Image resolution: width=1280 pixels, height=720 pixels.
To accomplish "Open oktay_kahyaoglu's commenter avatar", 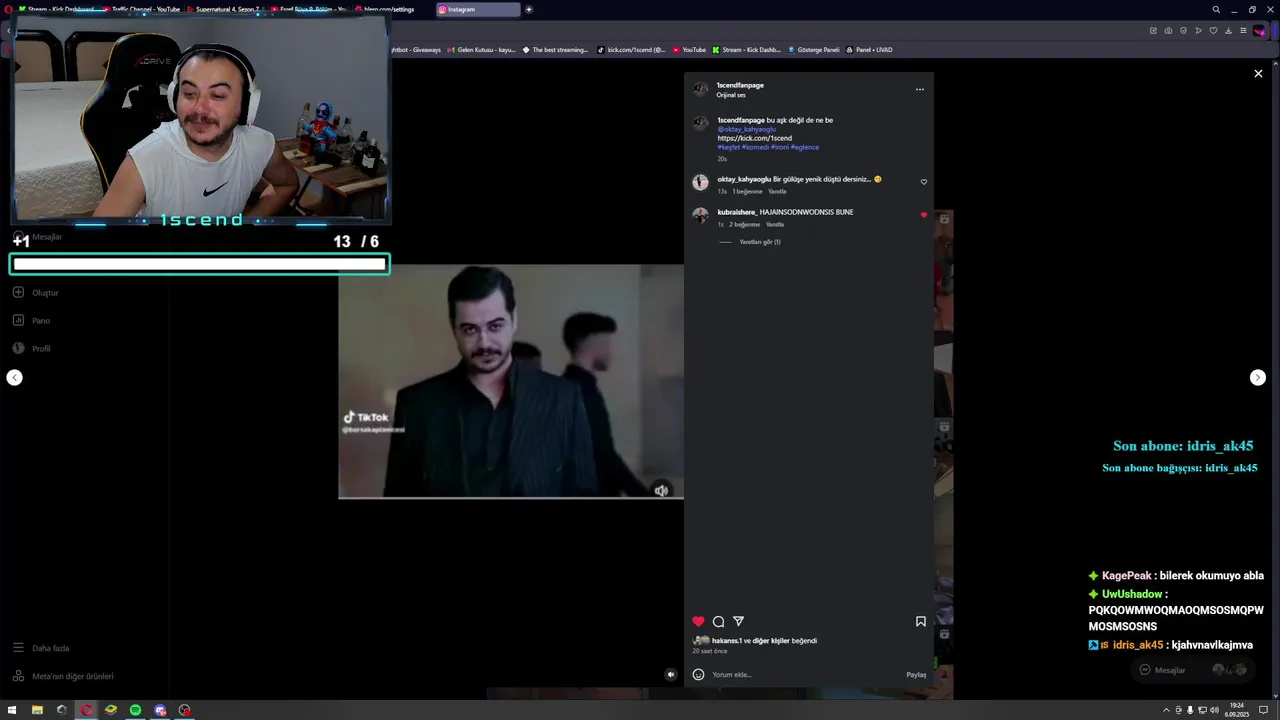I will coord(700,182).
